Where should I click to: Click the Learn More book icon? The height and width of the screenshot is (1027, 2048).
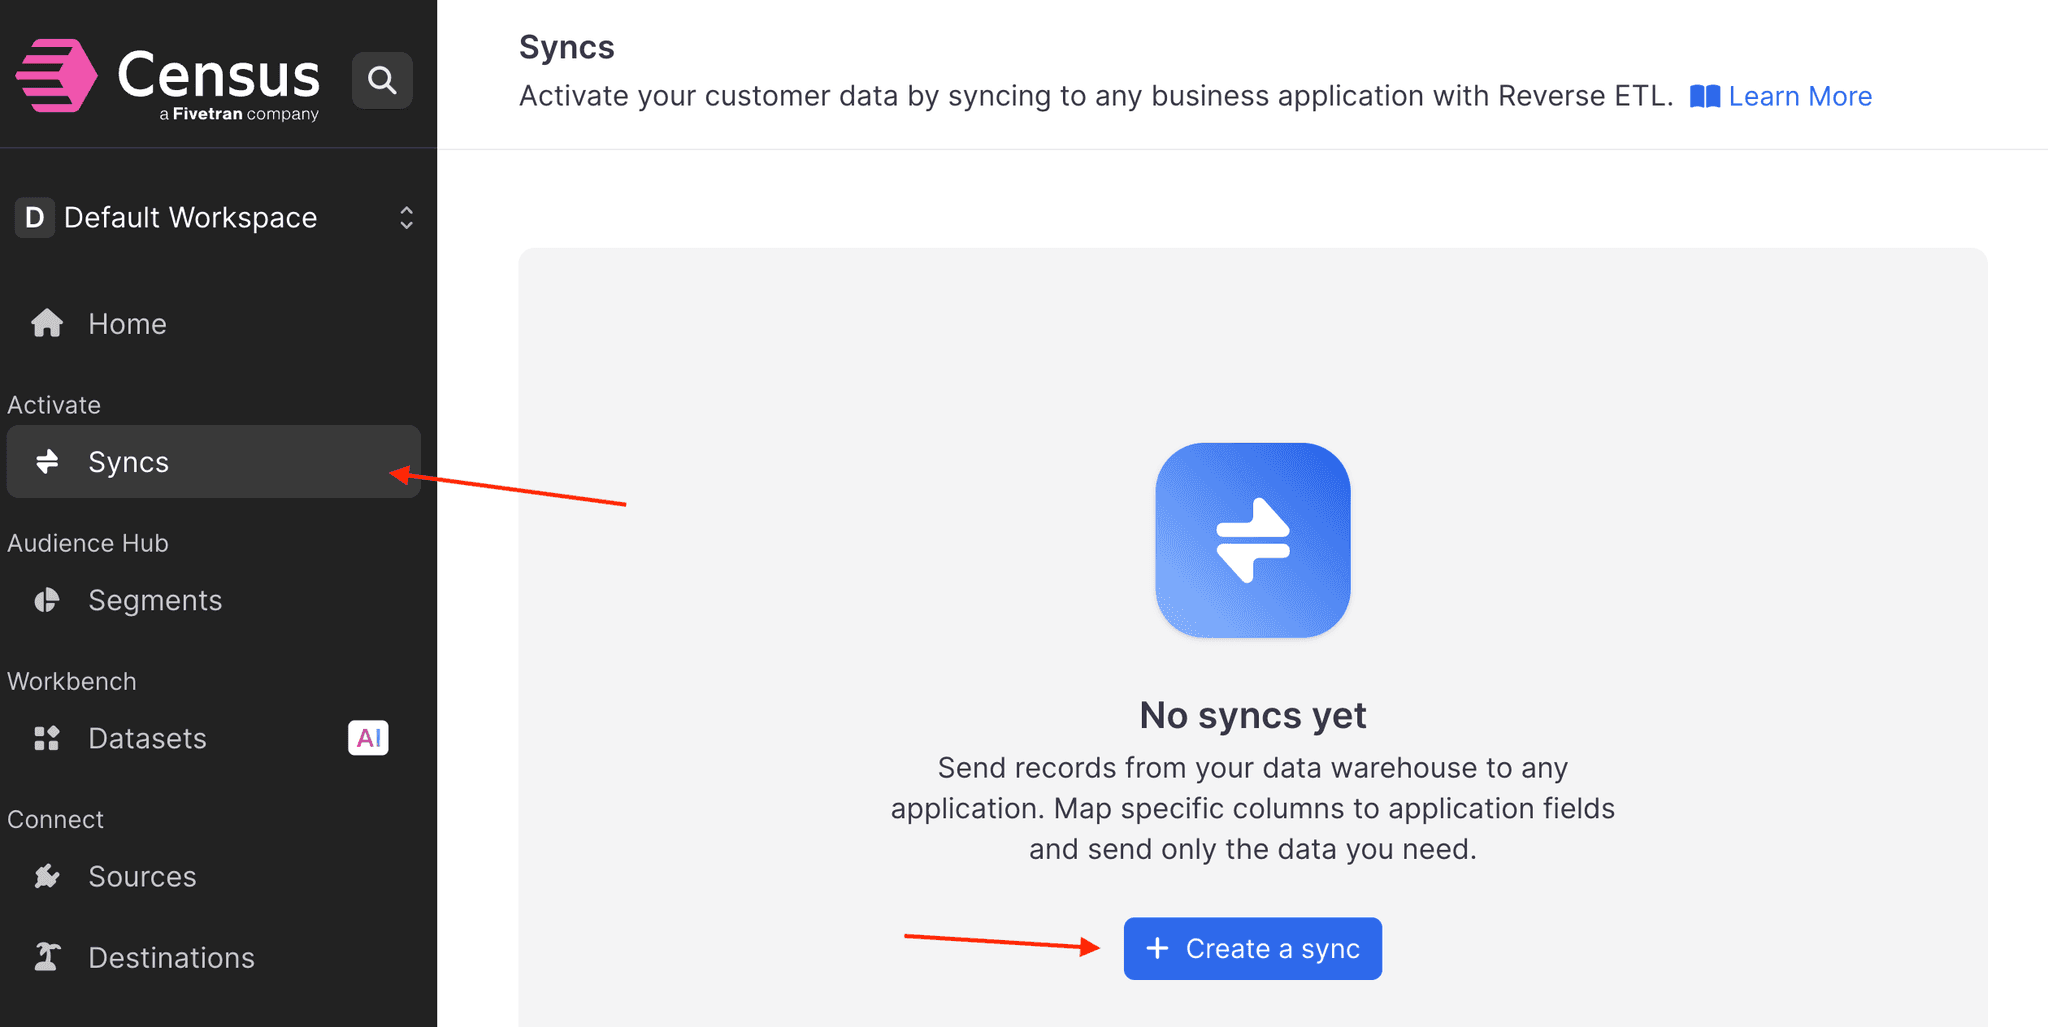coord(1706,95)
